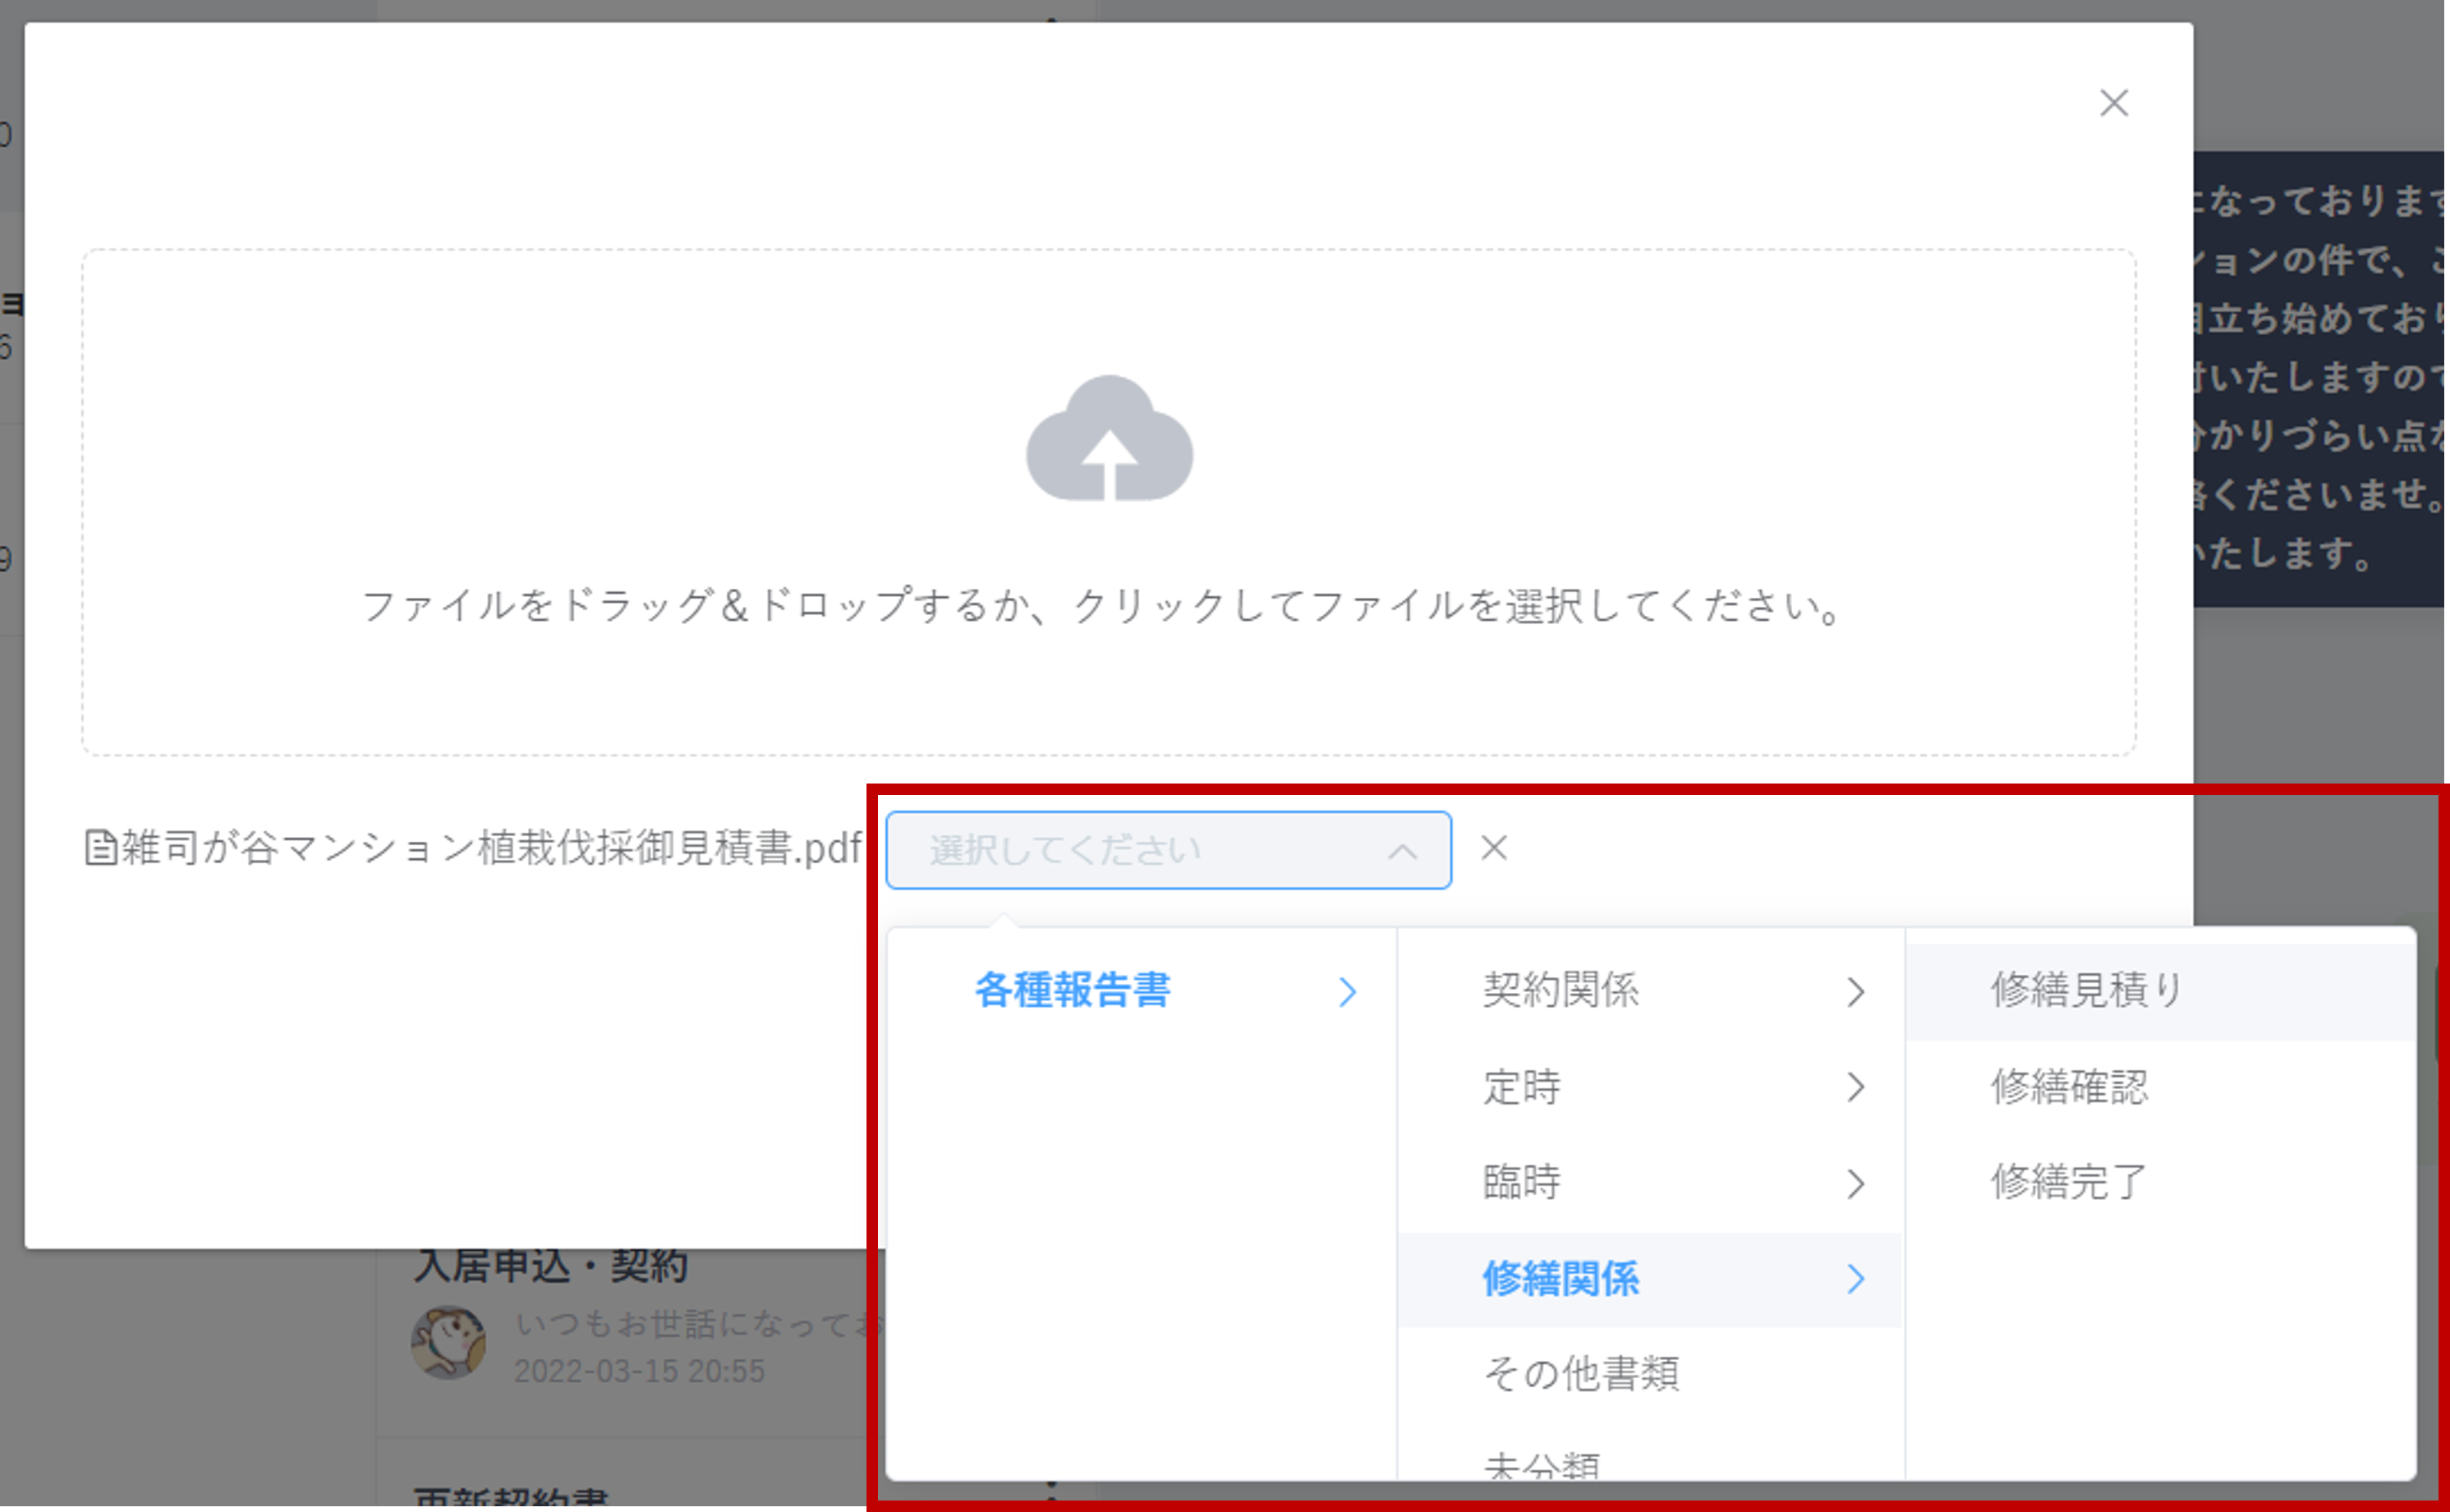
Task: Collapse the dropdown using its up arrow
Action: [x=1402, y=851]
